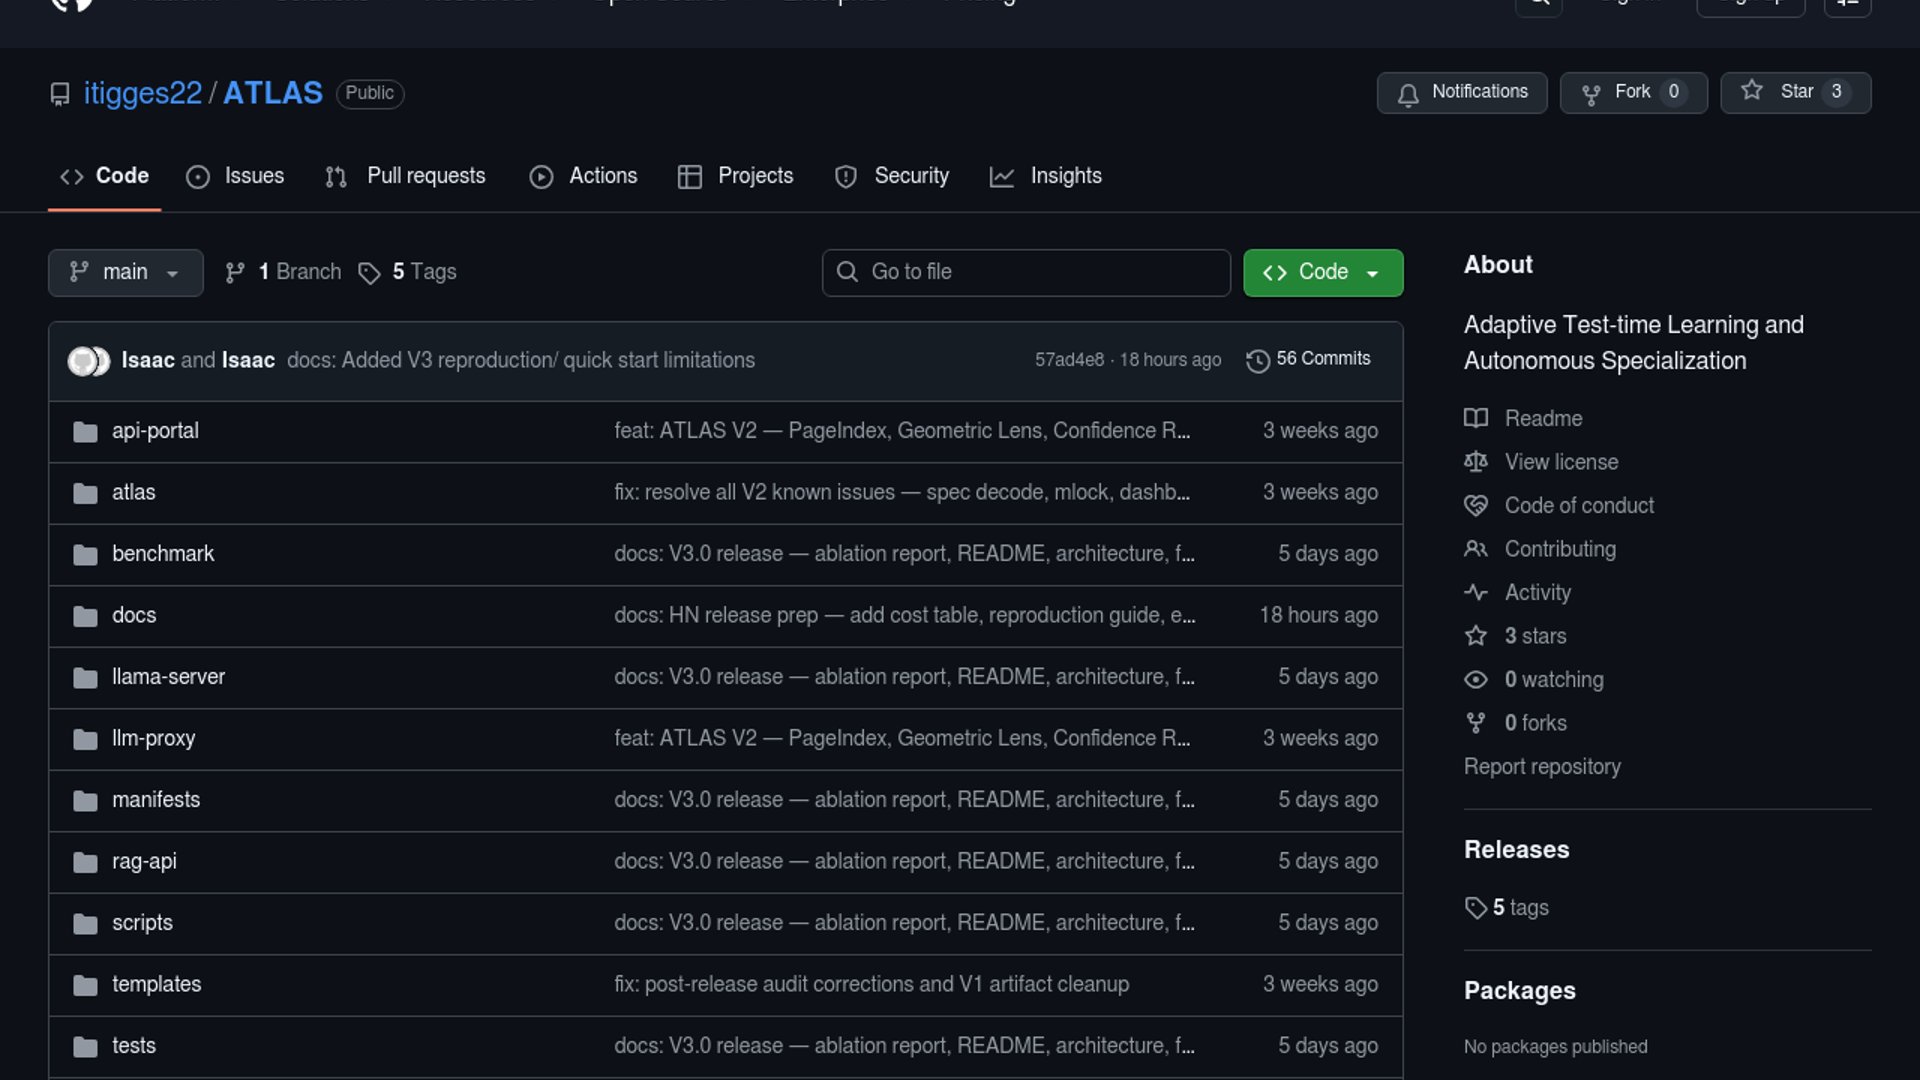The width and height of the screenshot is (1920, 1080).
Task: Open the Readme book icon link
Action: click(1476, 418)
